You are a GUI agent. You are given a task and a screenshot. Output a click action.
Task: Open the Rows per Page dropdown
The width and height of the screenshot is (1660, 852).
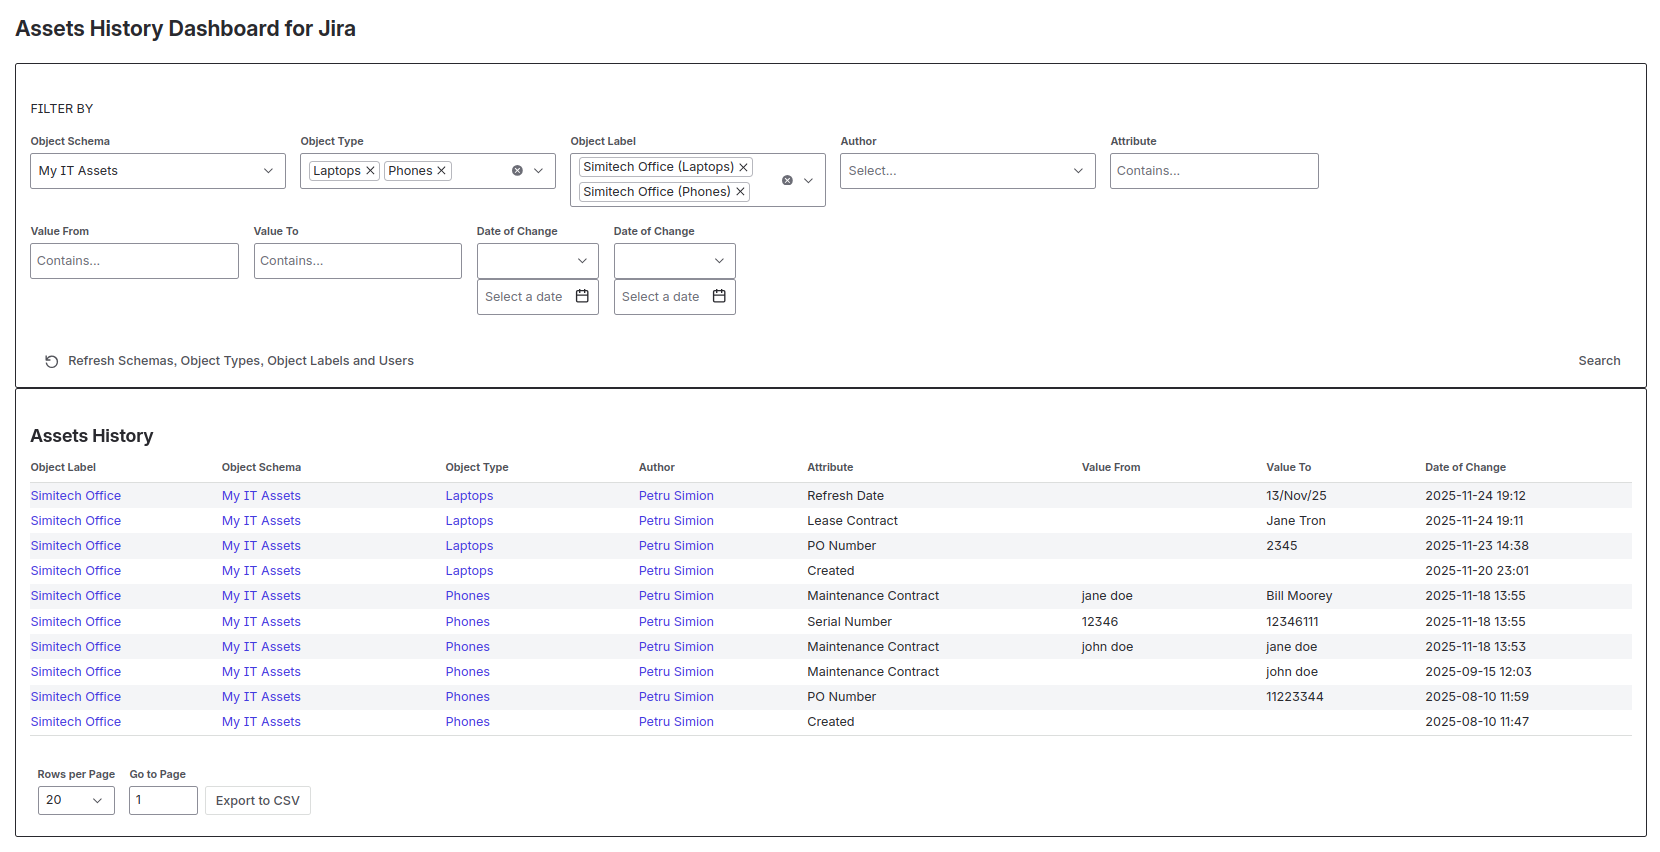point(76,800)
